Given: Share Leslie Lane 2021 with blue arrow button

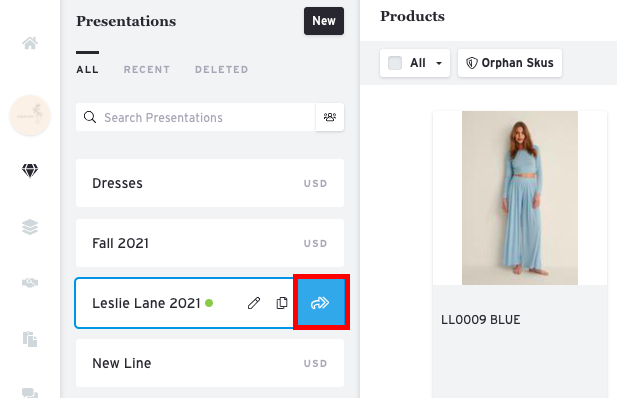Looking at the screenshot, I should (x=320, y=303).
